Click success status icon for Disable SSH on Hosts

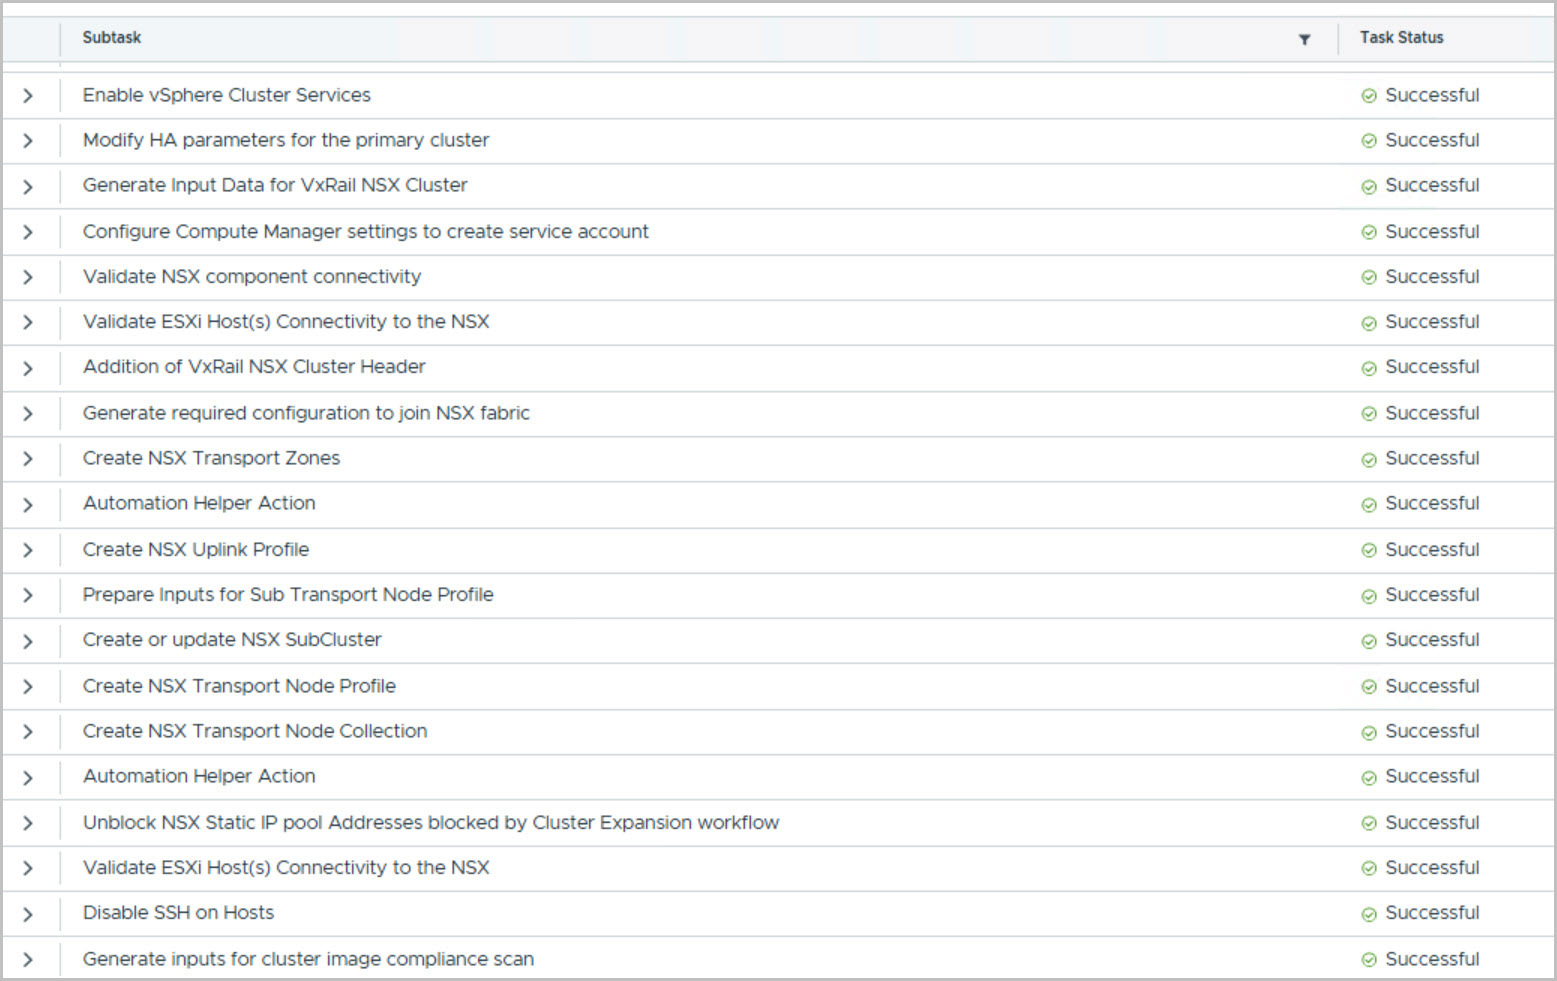(1369, 914)
